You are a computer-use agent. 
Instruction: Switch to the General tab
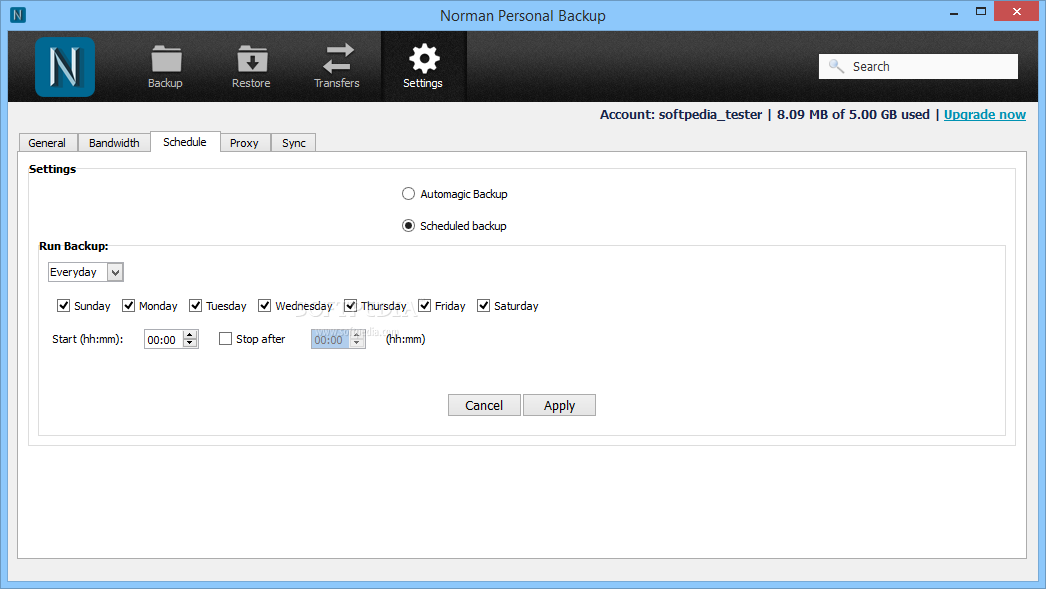[47, 143]
